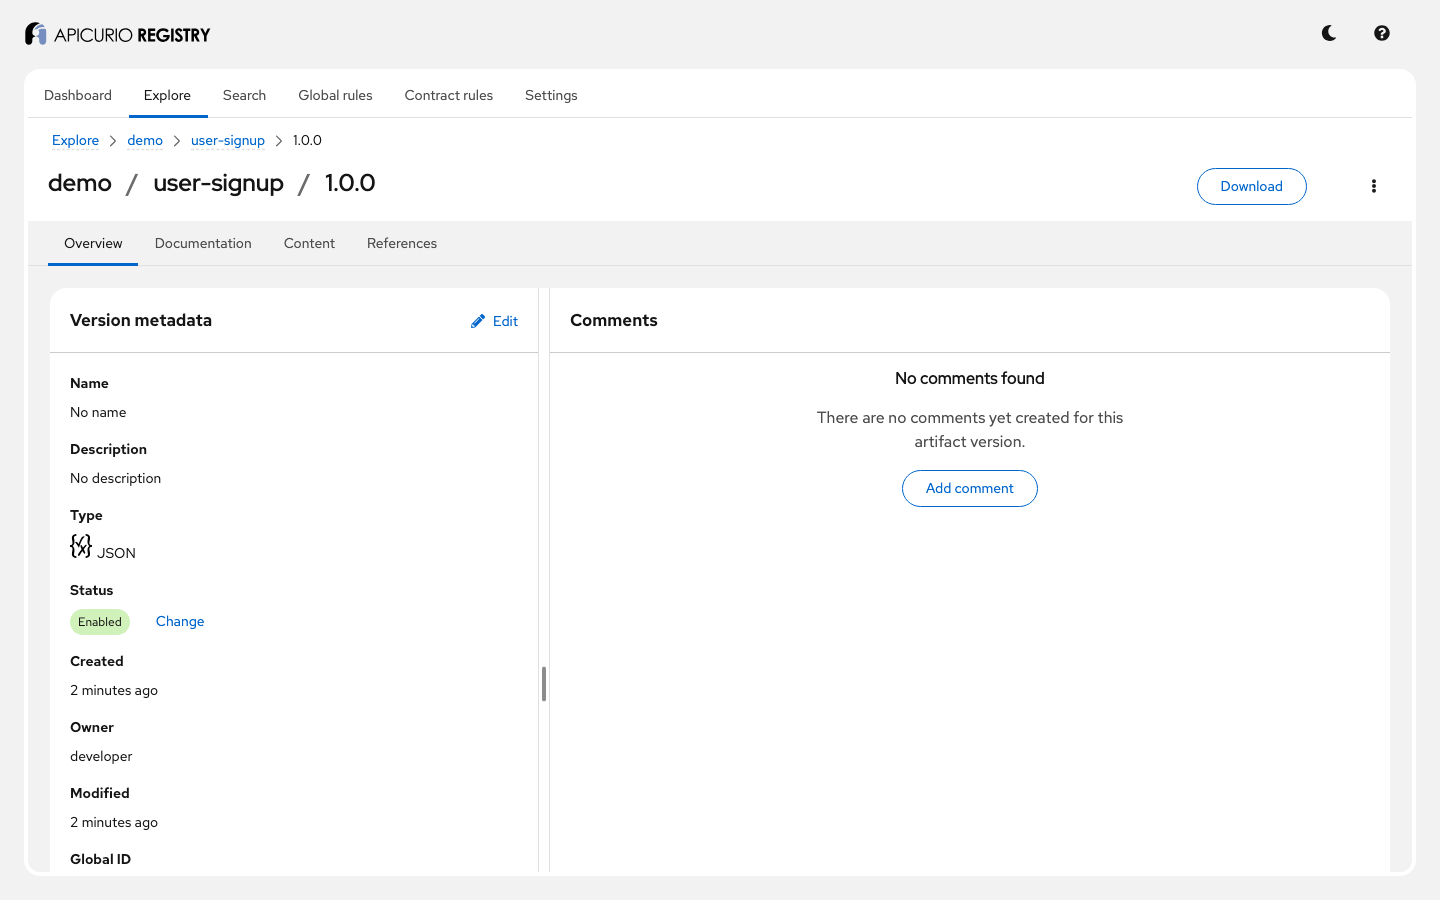This screenshot has width=1440, height=900.
Task: Click the Apicurio Registry logo
Action: [x=117, y=34]
